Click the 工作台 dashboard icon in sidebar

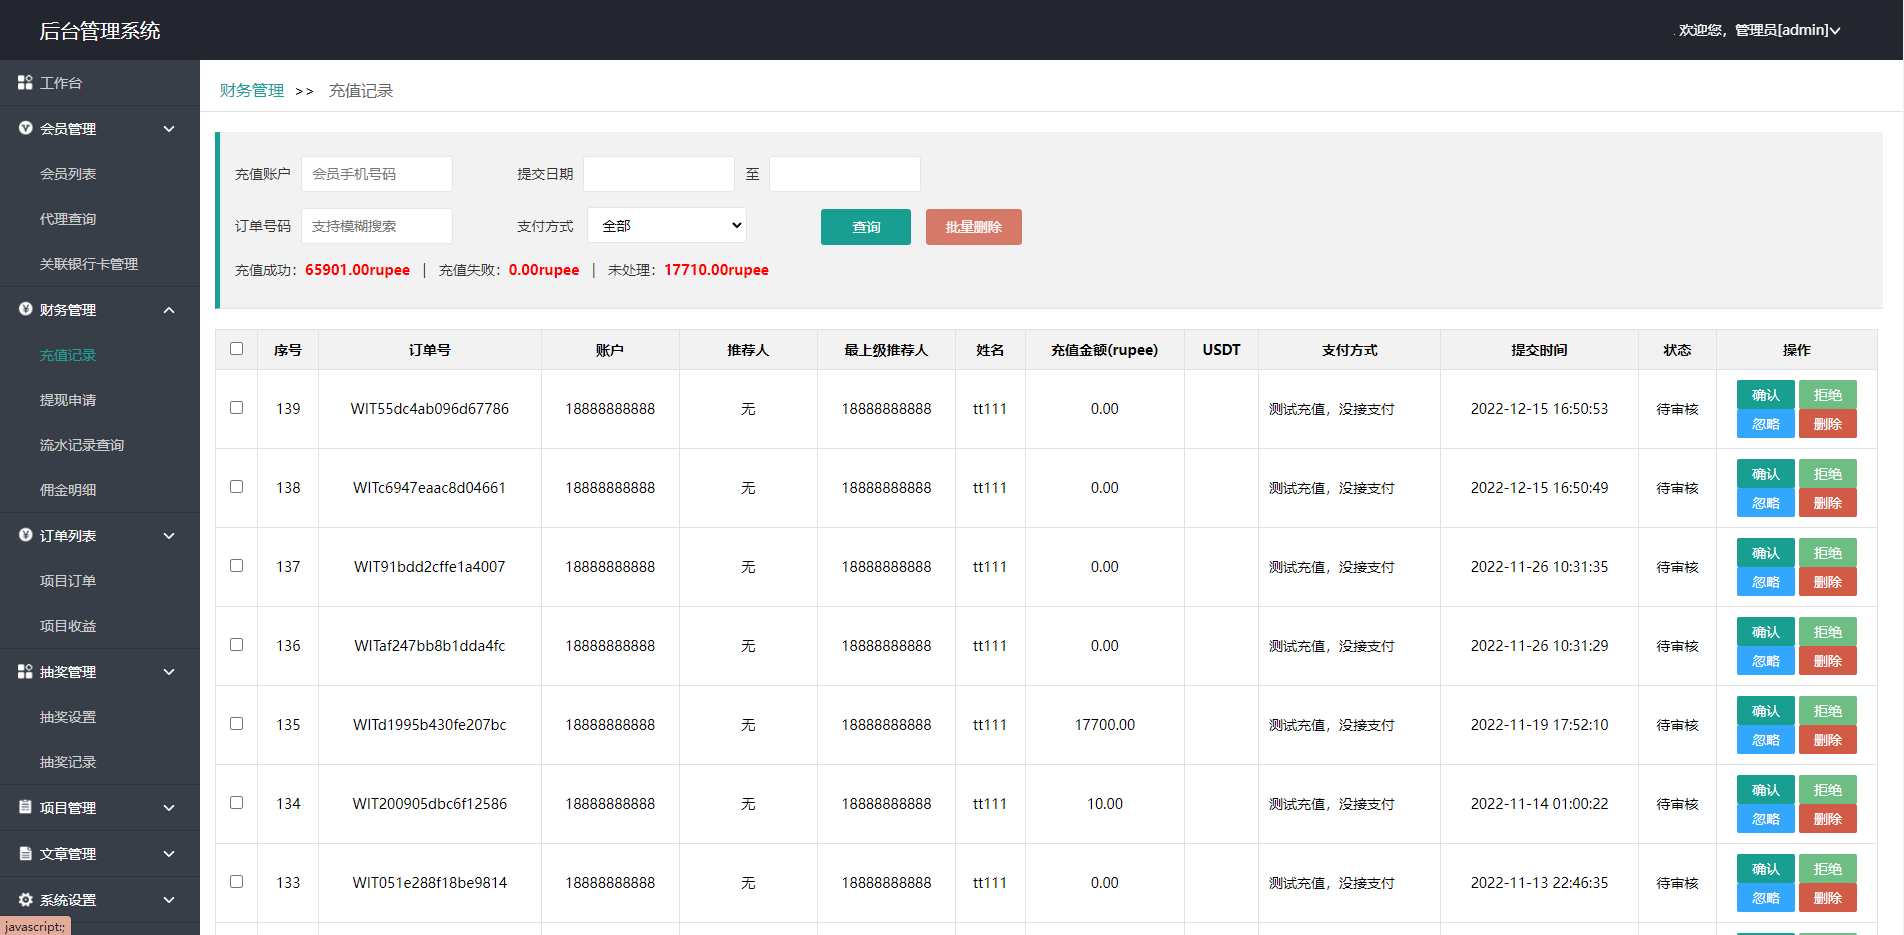(25, 83)
